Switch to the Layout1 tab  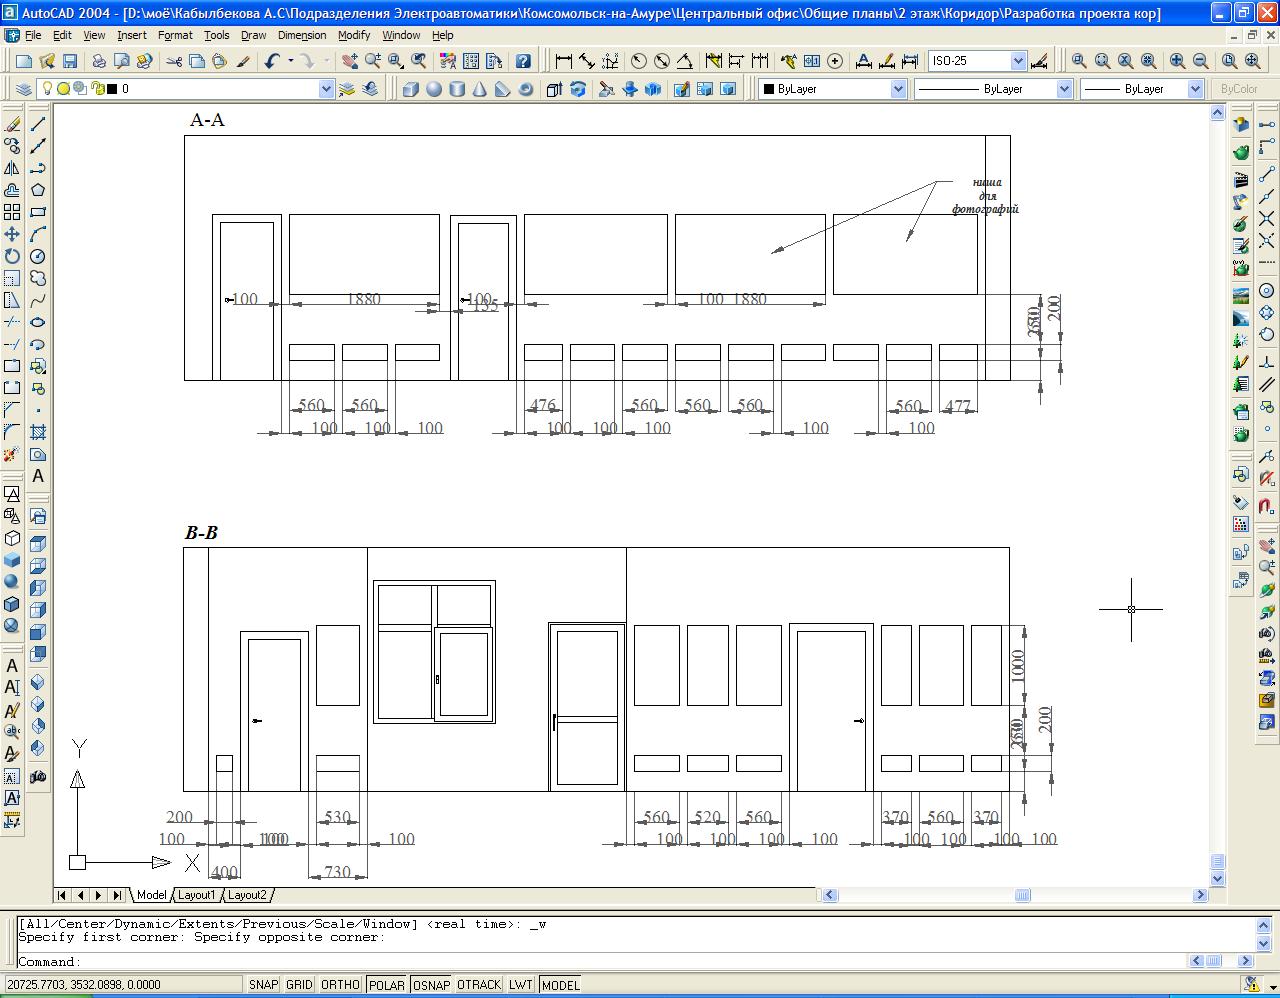[x=196, y=895]
